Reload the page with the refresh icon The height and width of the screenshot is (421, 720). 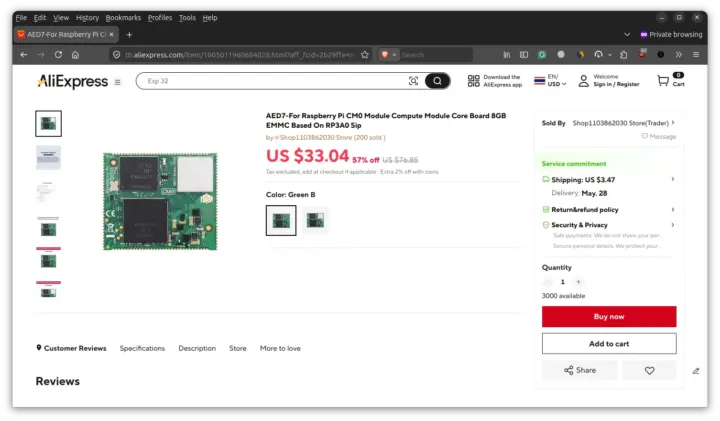58,55
